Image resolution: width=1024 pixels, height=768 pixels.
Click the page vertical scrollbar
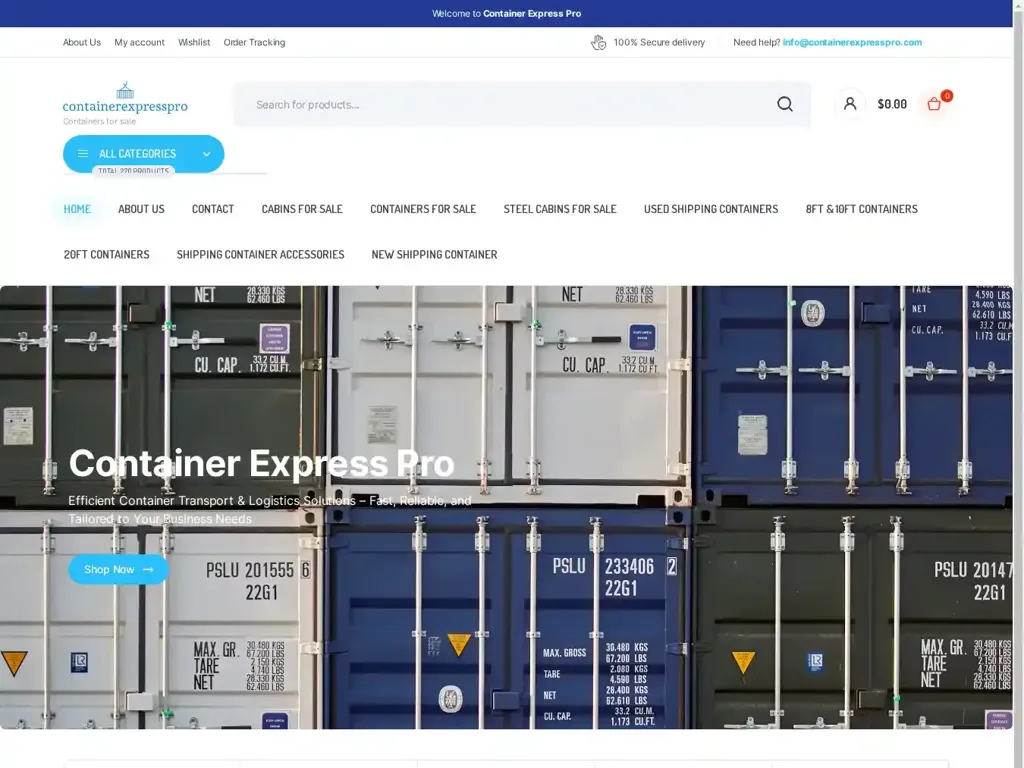tap(1018, 384)
